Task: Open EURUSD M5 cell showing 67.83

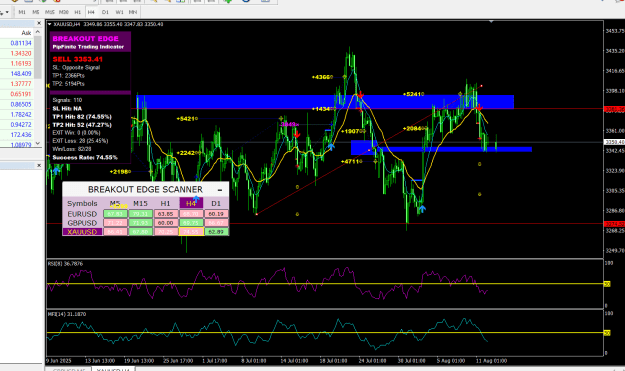Action: (115, 214)
